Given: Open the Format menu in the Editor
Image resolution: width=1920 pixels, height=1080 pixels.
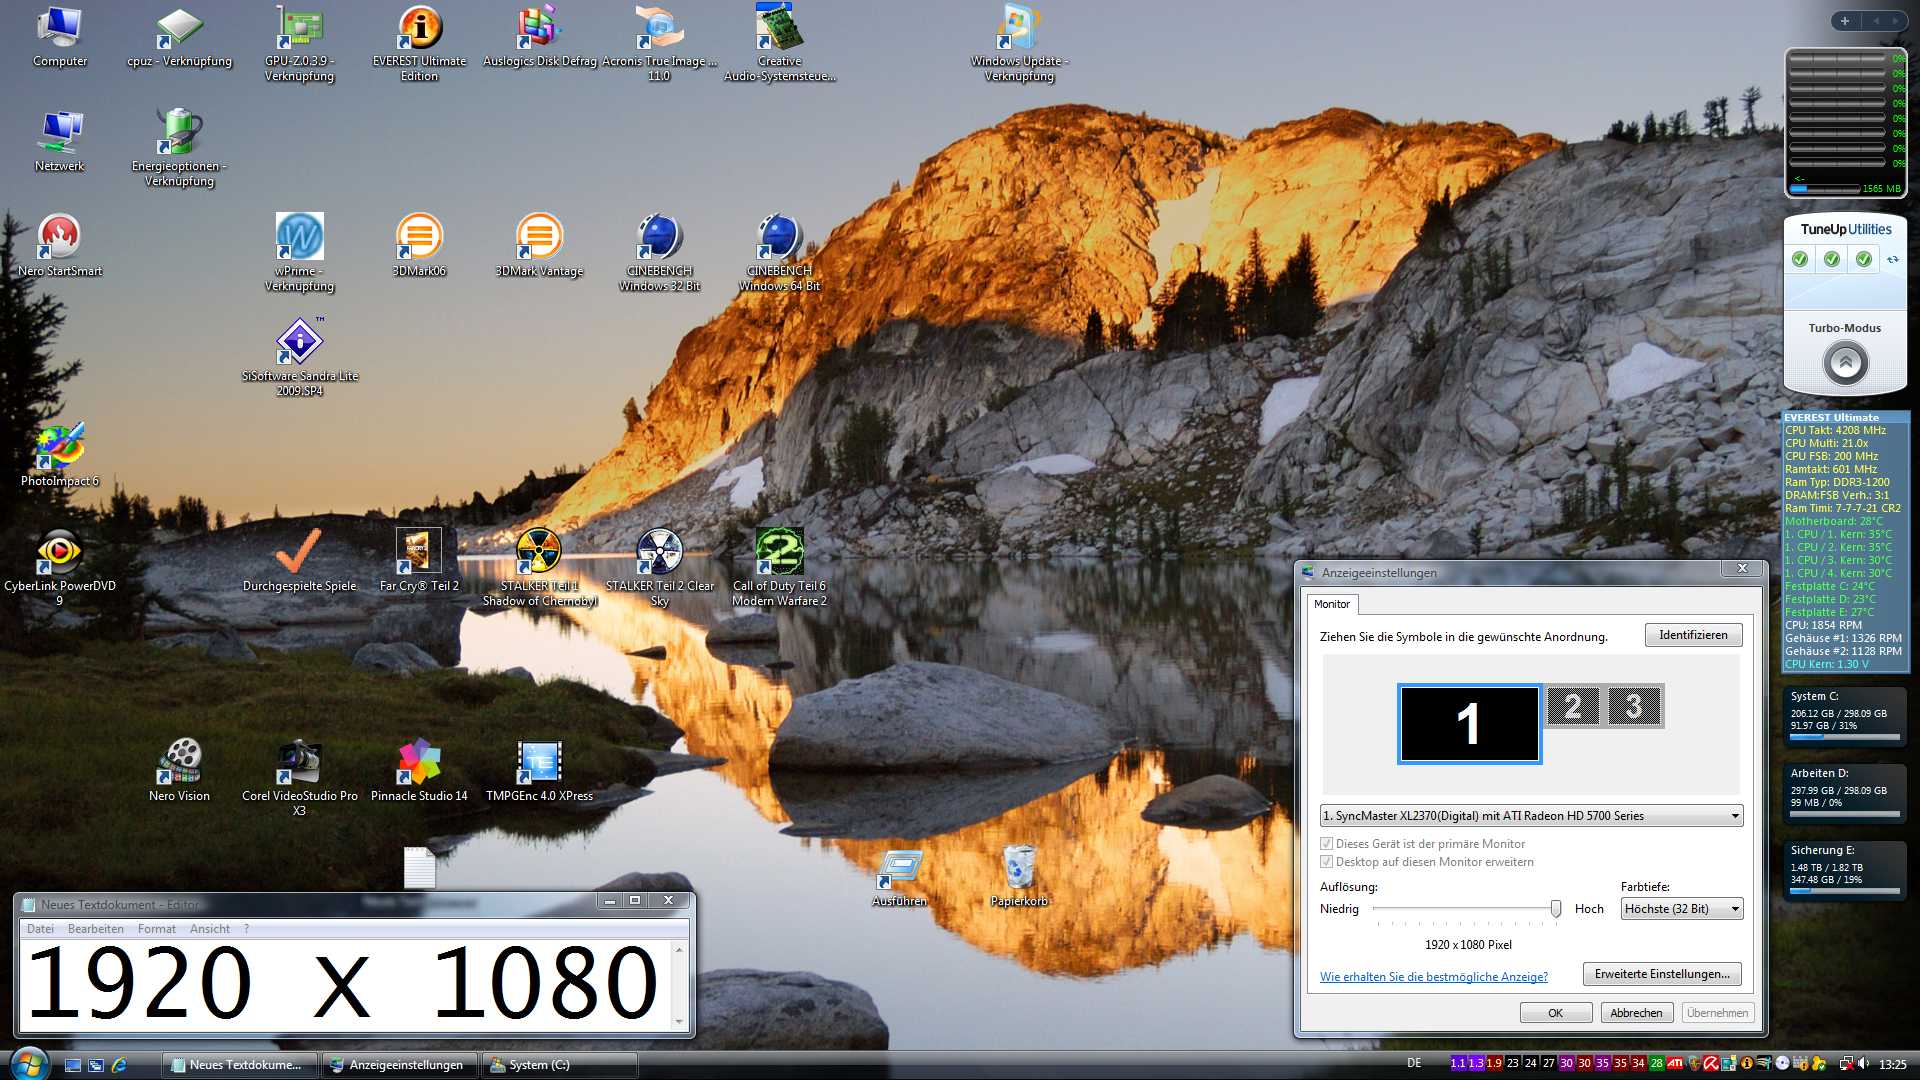Looking at the screenshot, I should pyautogui.click(x=156, y=929).
